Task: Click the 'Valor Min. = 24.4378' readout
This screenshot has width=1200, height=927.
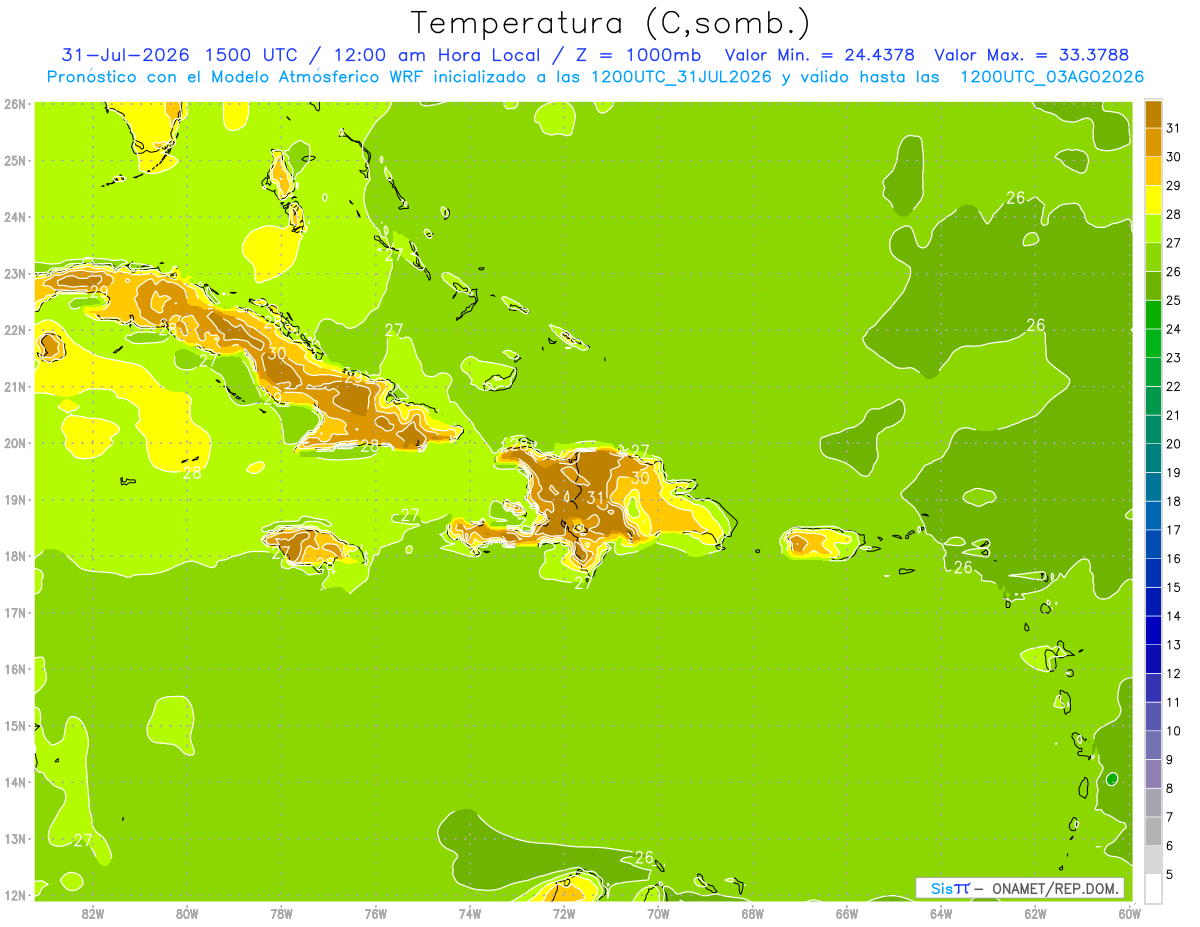Action: click(x=820, y=55)
